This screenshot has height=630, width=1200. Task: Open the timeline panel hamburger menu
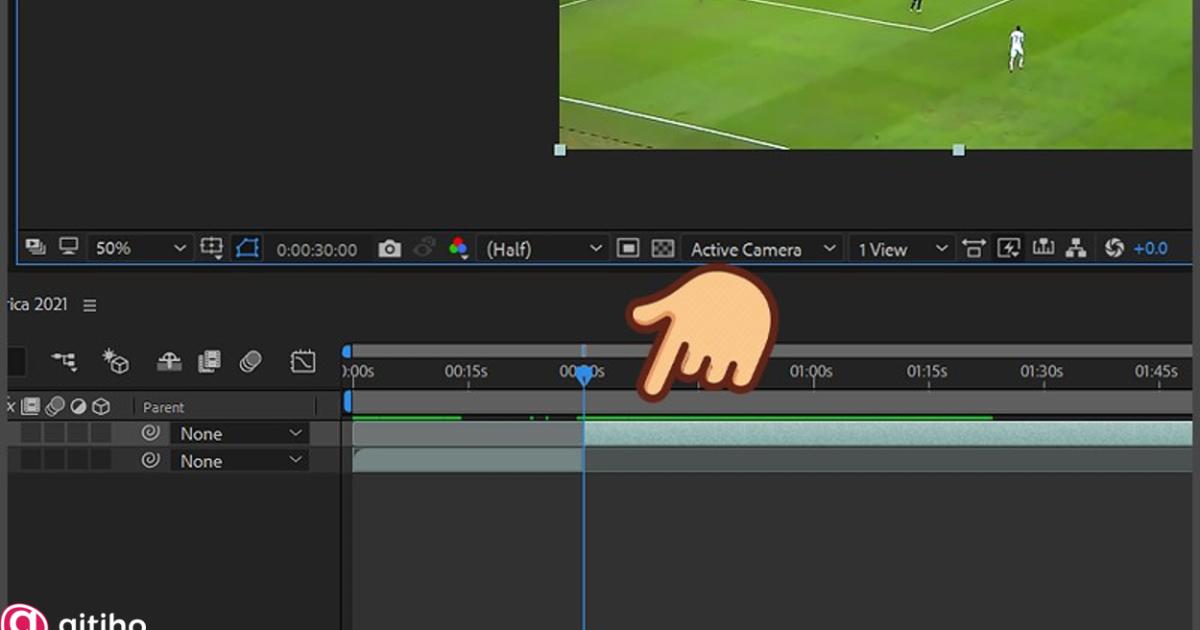[89, 306]
